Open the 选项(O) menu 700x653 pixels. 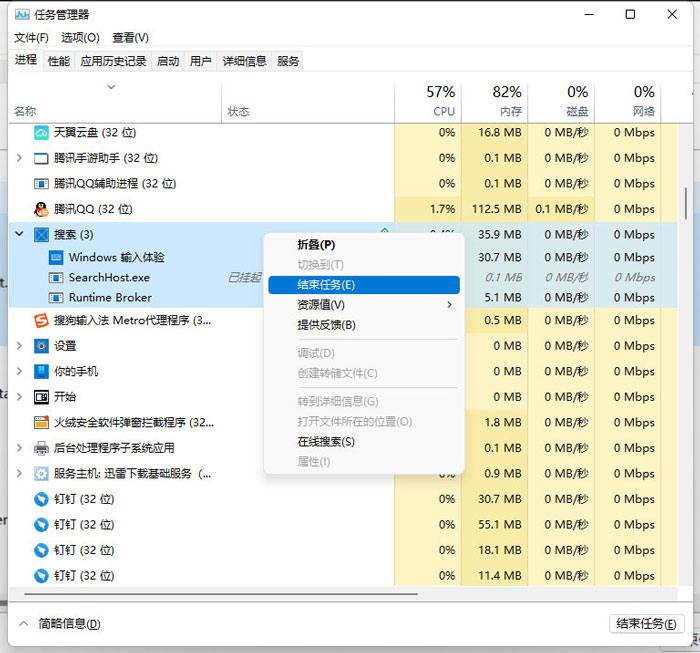click(80, 37)
